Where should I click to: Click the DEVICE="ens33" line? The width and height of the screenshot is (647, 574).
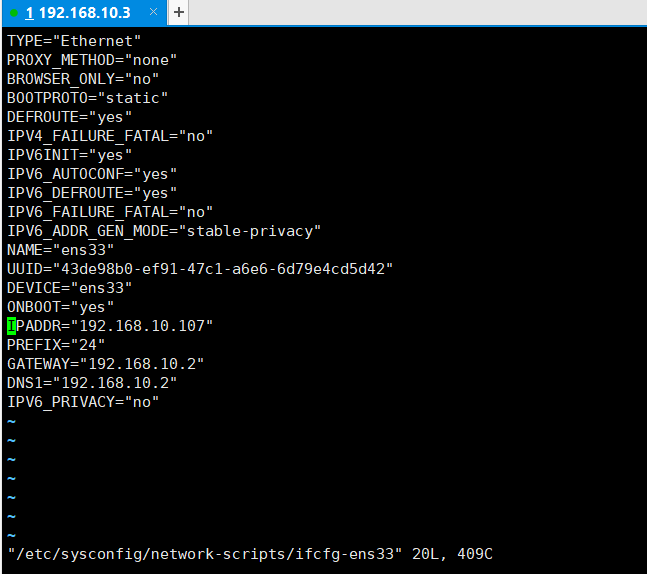(70, 288)
